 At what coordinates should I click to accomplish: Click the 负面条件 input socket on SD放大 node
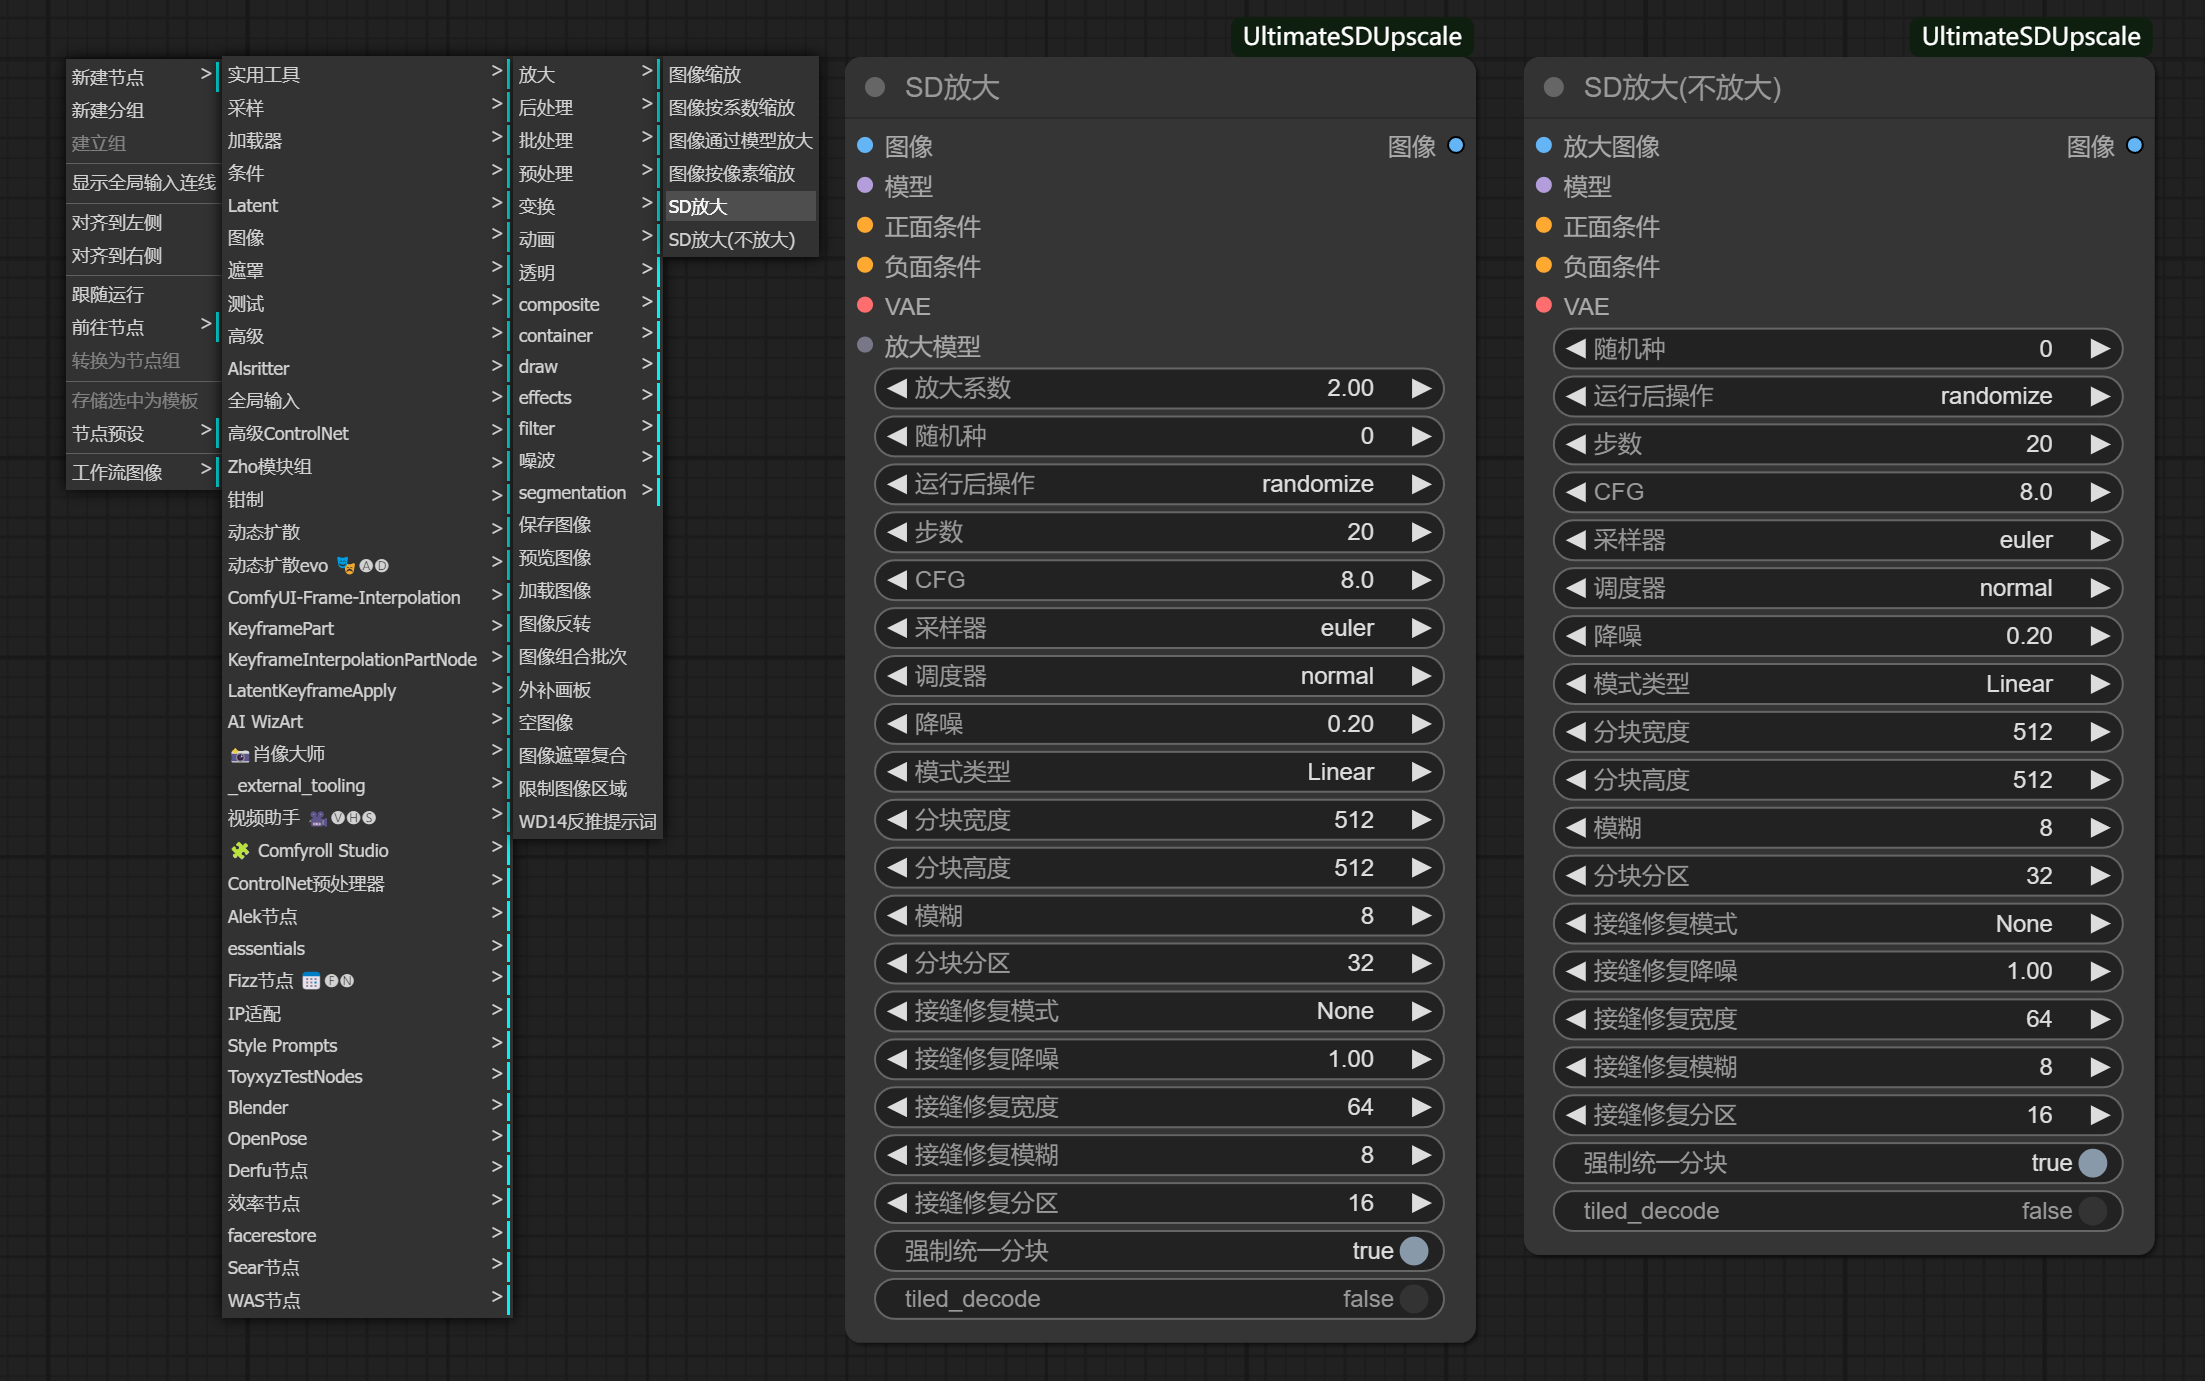(x=866, y=266)
